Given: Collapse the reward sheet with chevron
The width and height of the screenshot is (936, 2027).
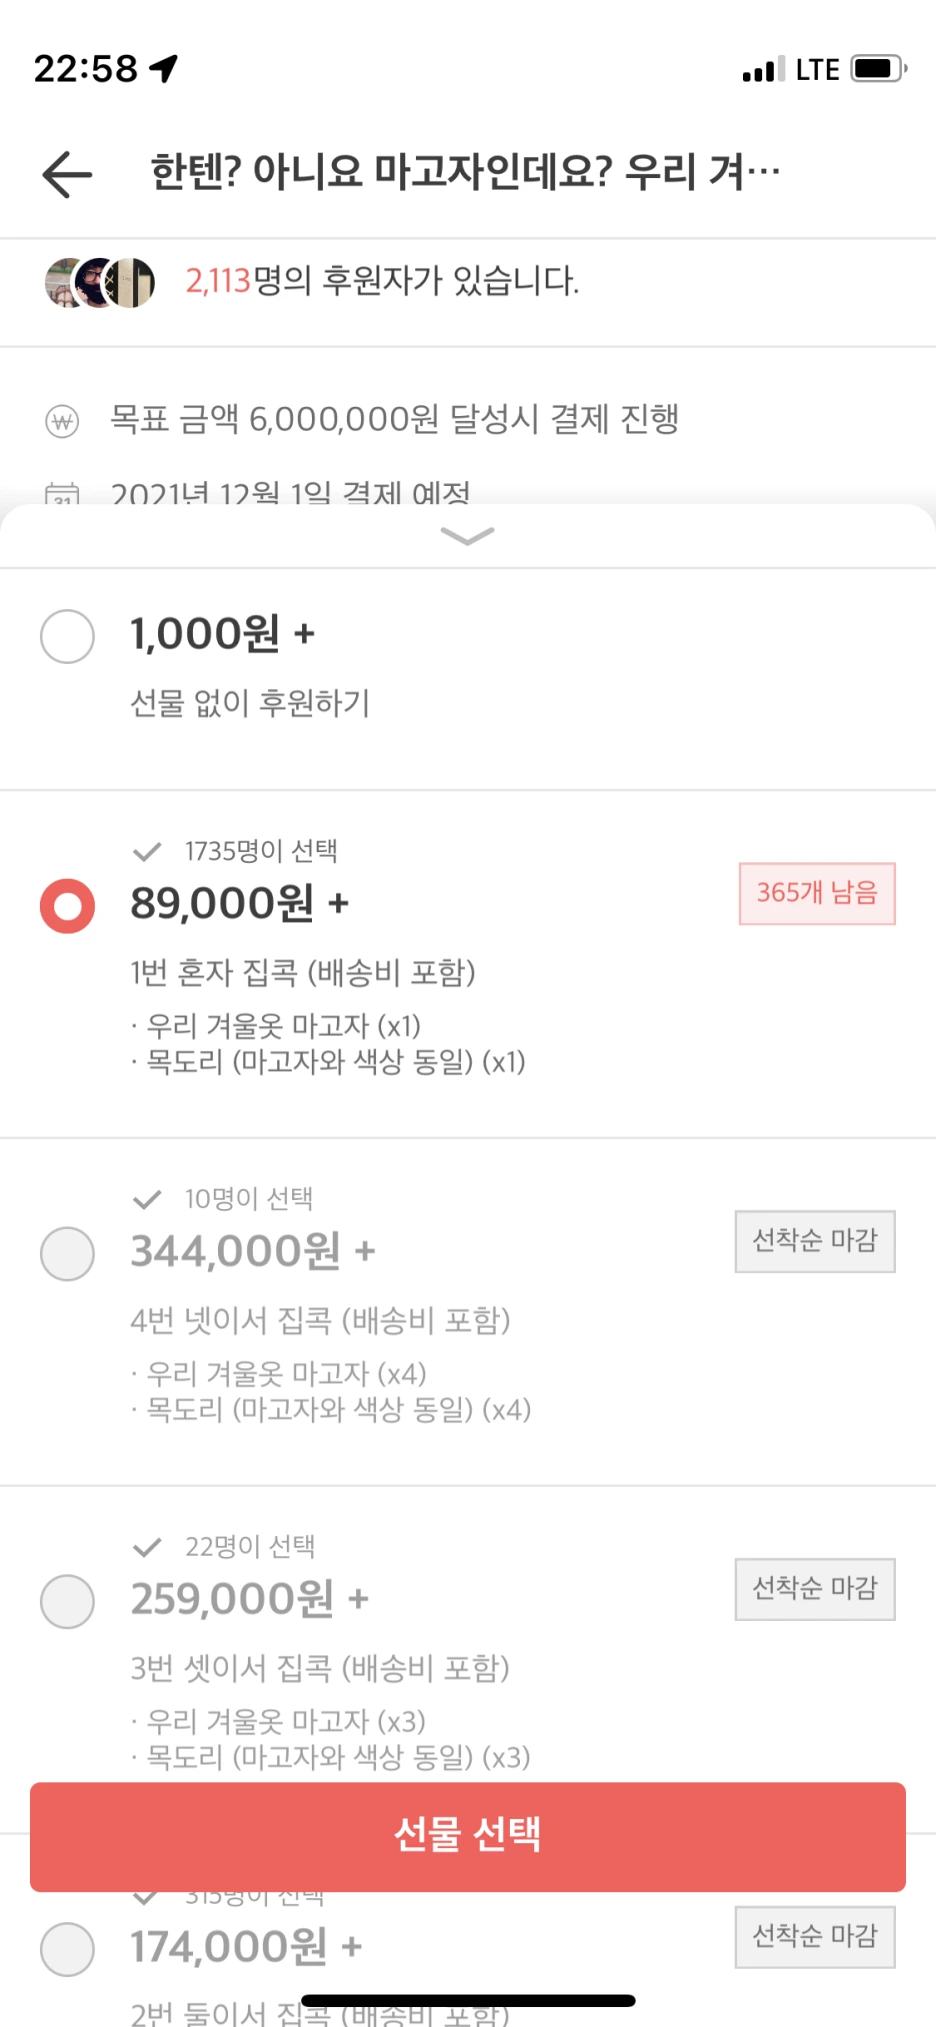Looking at the screenshot, I should click(x=467, y=536).
